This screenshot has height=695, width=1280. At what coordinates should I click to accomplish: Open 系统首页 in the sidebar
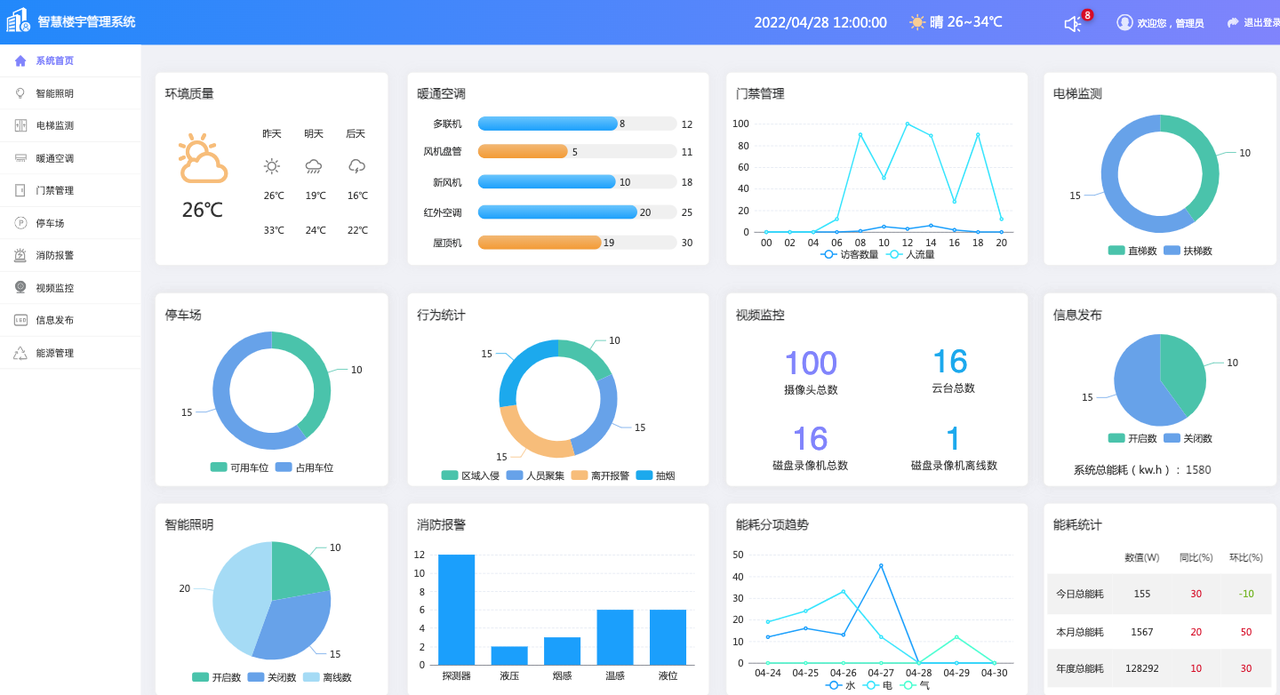point(70,61)
